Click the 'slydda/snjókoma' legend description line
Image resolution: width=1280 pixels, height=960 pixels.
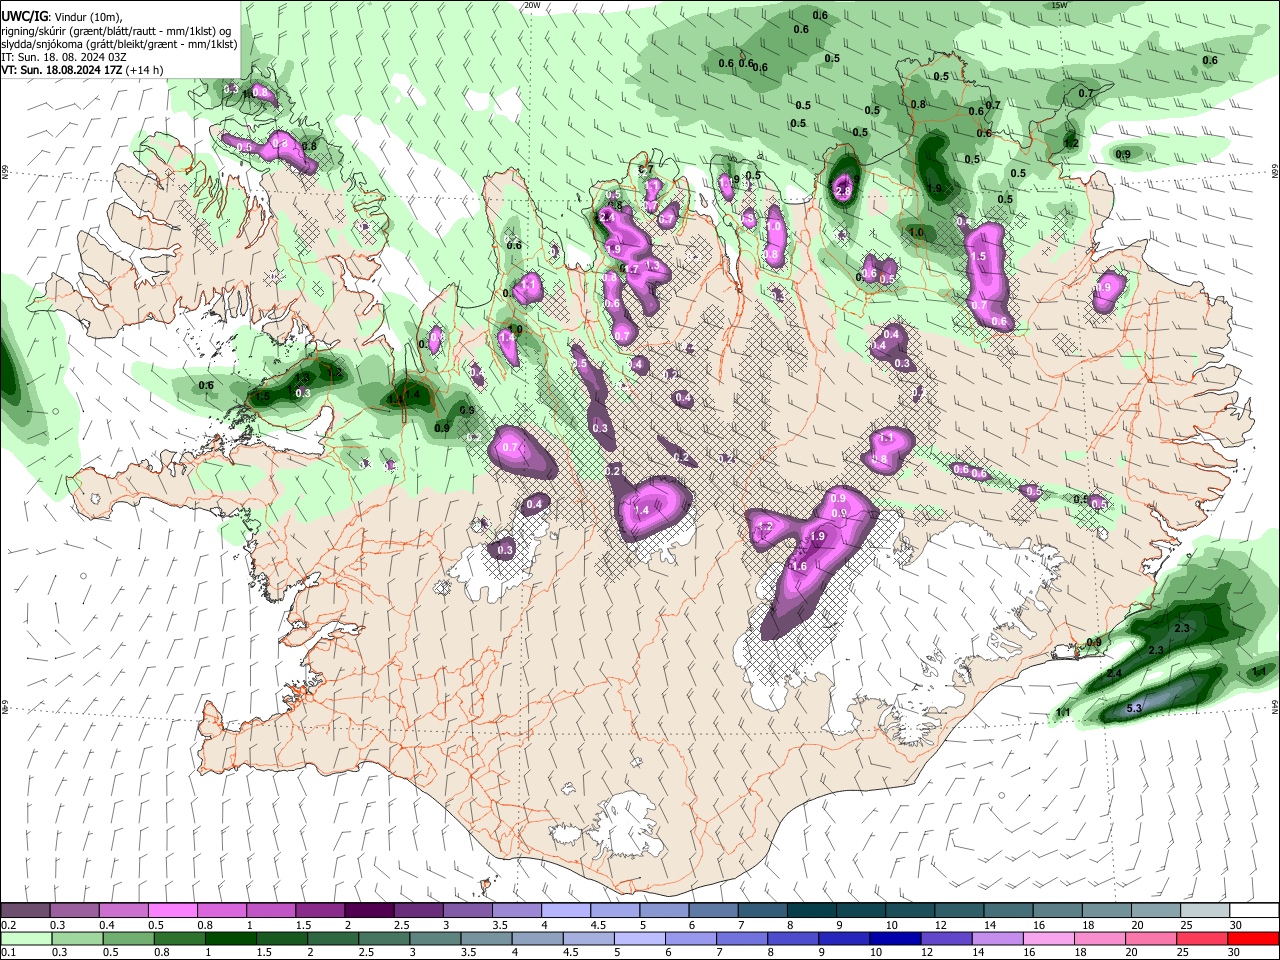click(120, 44)
